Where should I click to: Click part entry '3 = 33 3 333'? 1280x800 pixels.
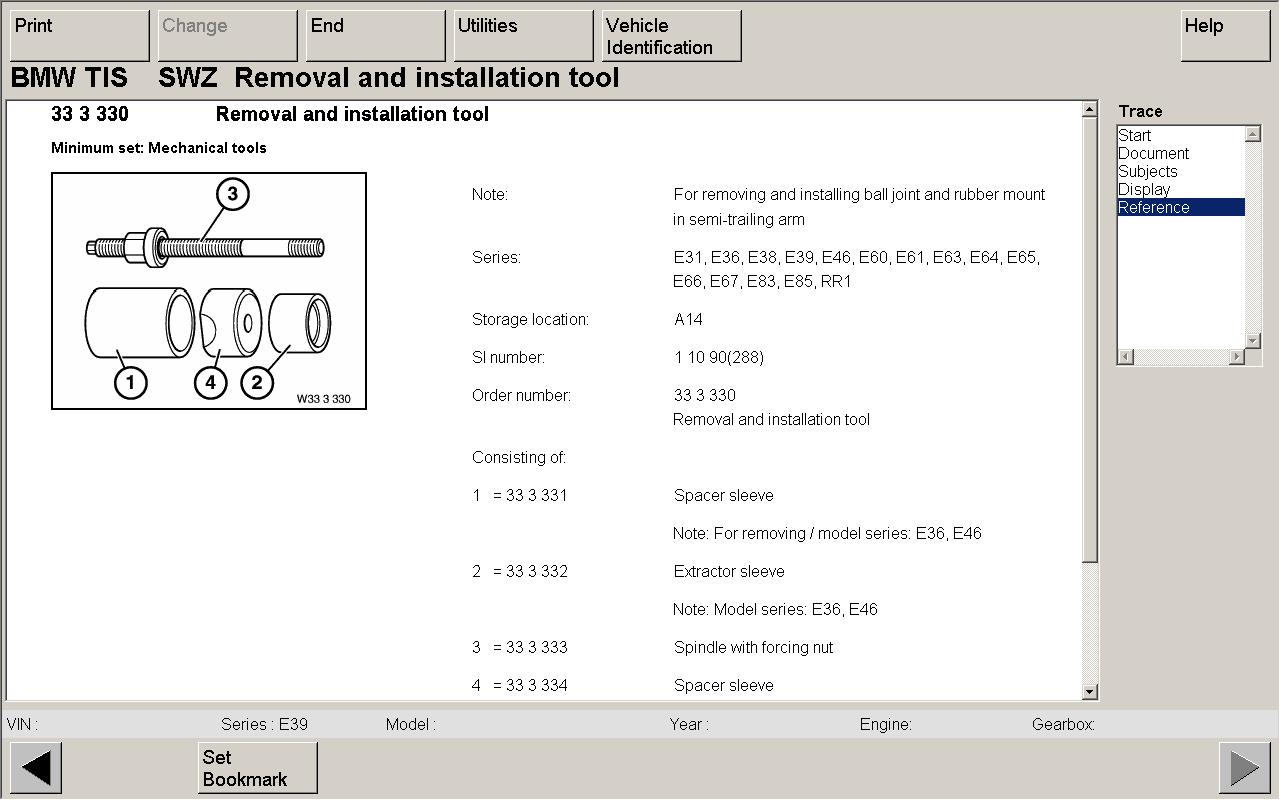[520, 648]
